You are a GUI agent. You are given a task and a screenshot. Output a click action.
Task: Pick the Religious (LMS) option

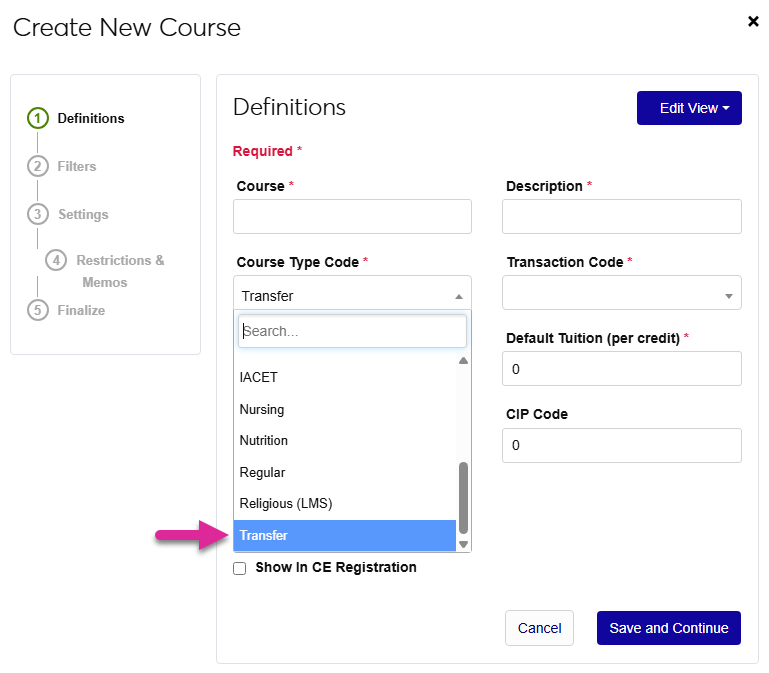click(x=285, y=503)
